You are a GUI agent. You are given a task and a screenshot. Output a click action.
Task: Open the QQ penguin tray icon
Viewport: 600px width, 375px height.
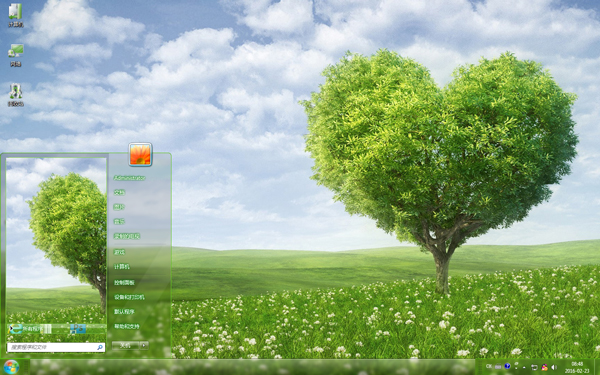[x=544, y=367]
